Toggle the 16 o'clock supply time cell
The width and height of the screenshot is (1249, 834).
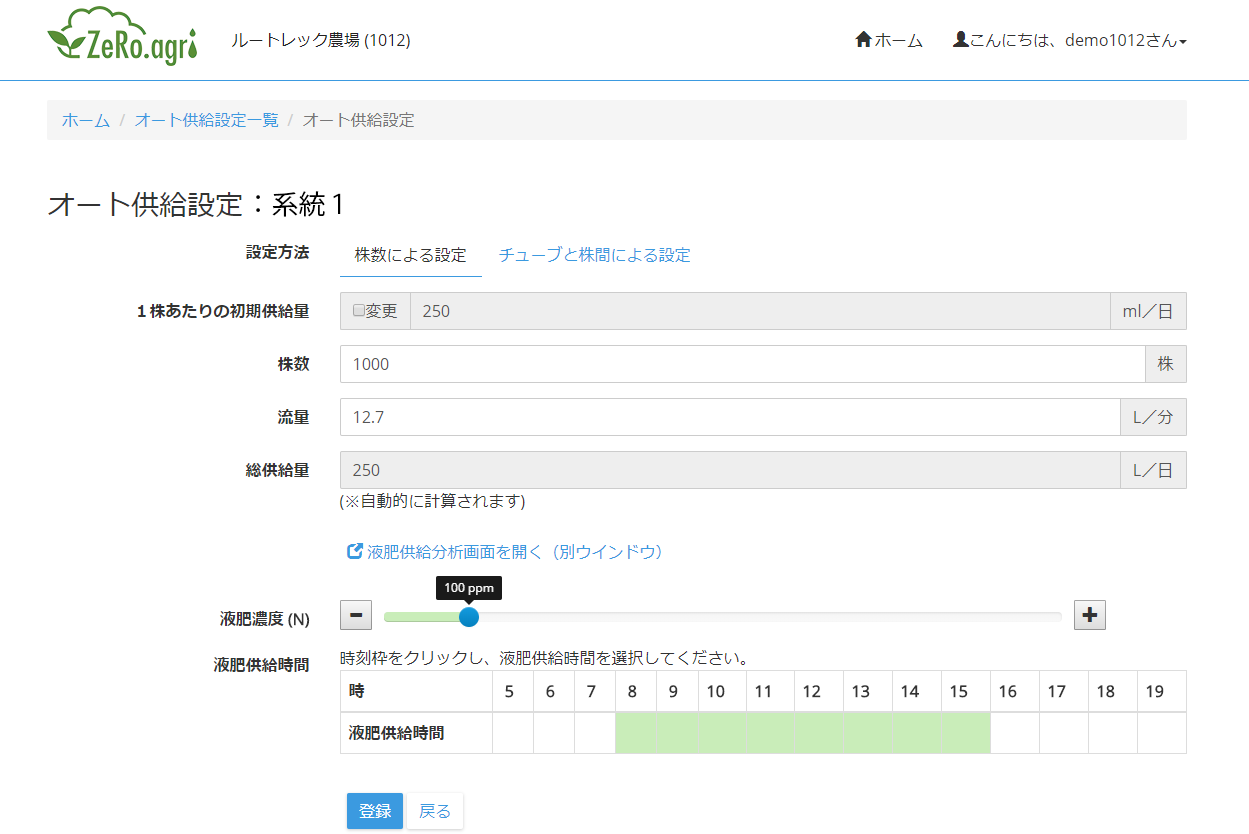click(1015, 733)
